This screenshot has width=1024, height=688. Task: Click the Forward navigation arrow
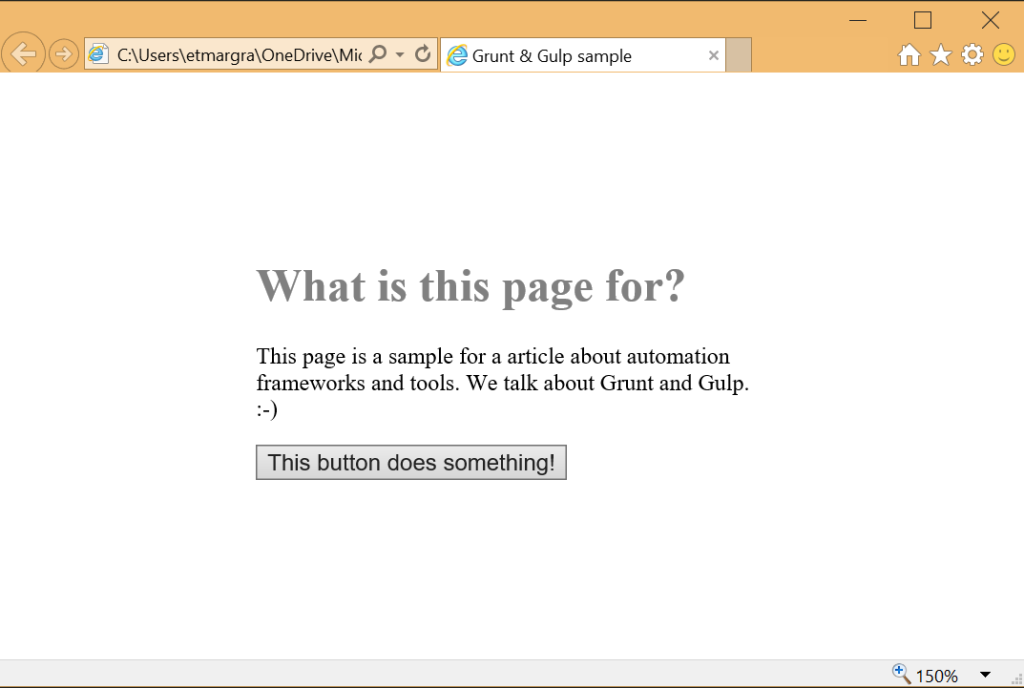point(63,55)
